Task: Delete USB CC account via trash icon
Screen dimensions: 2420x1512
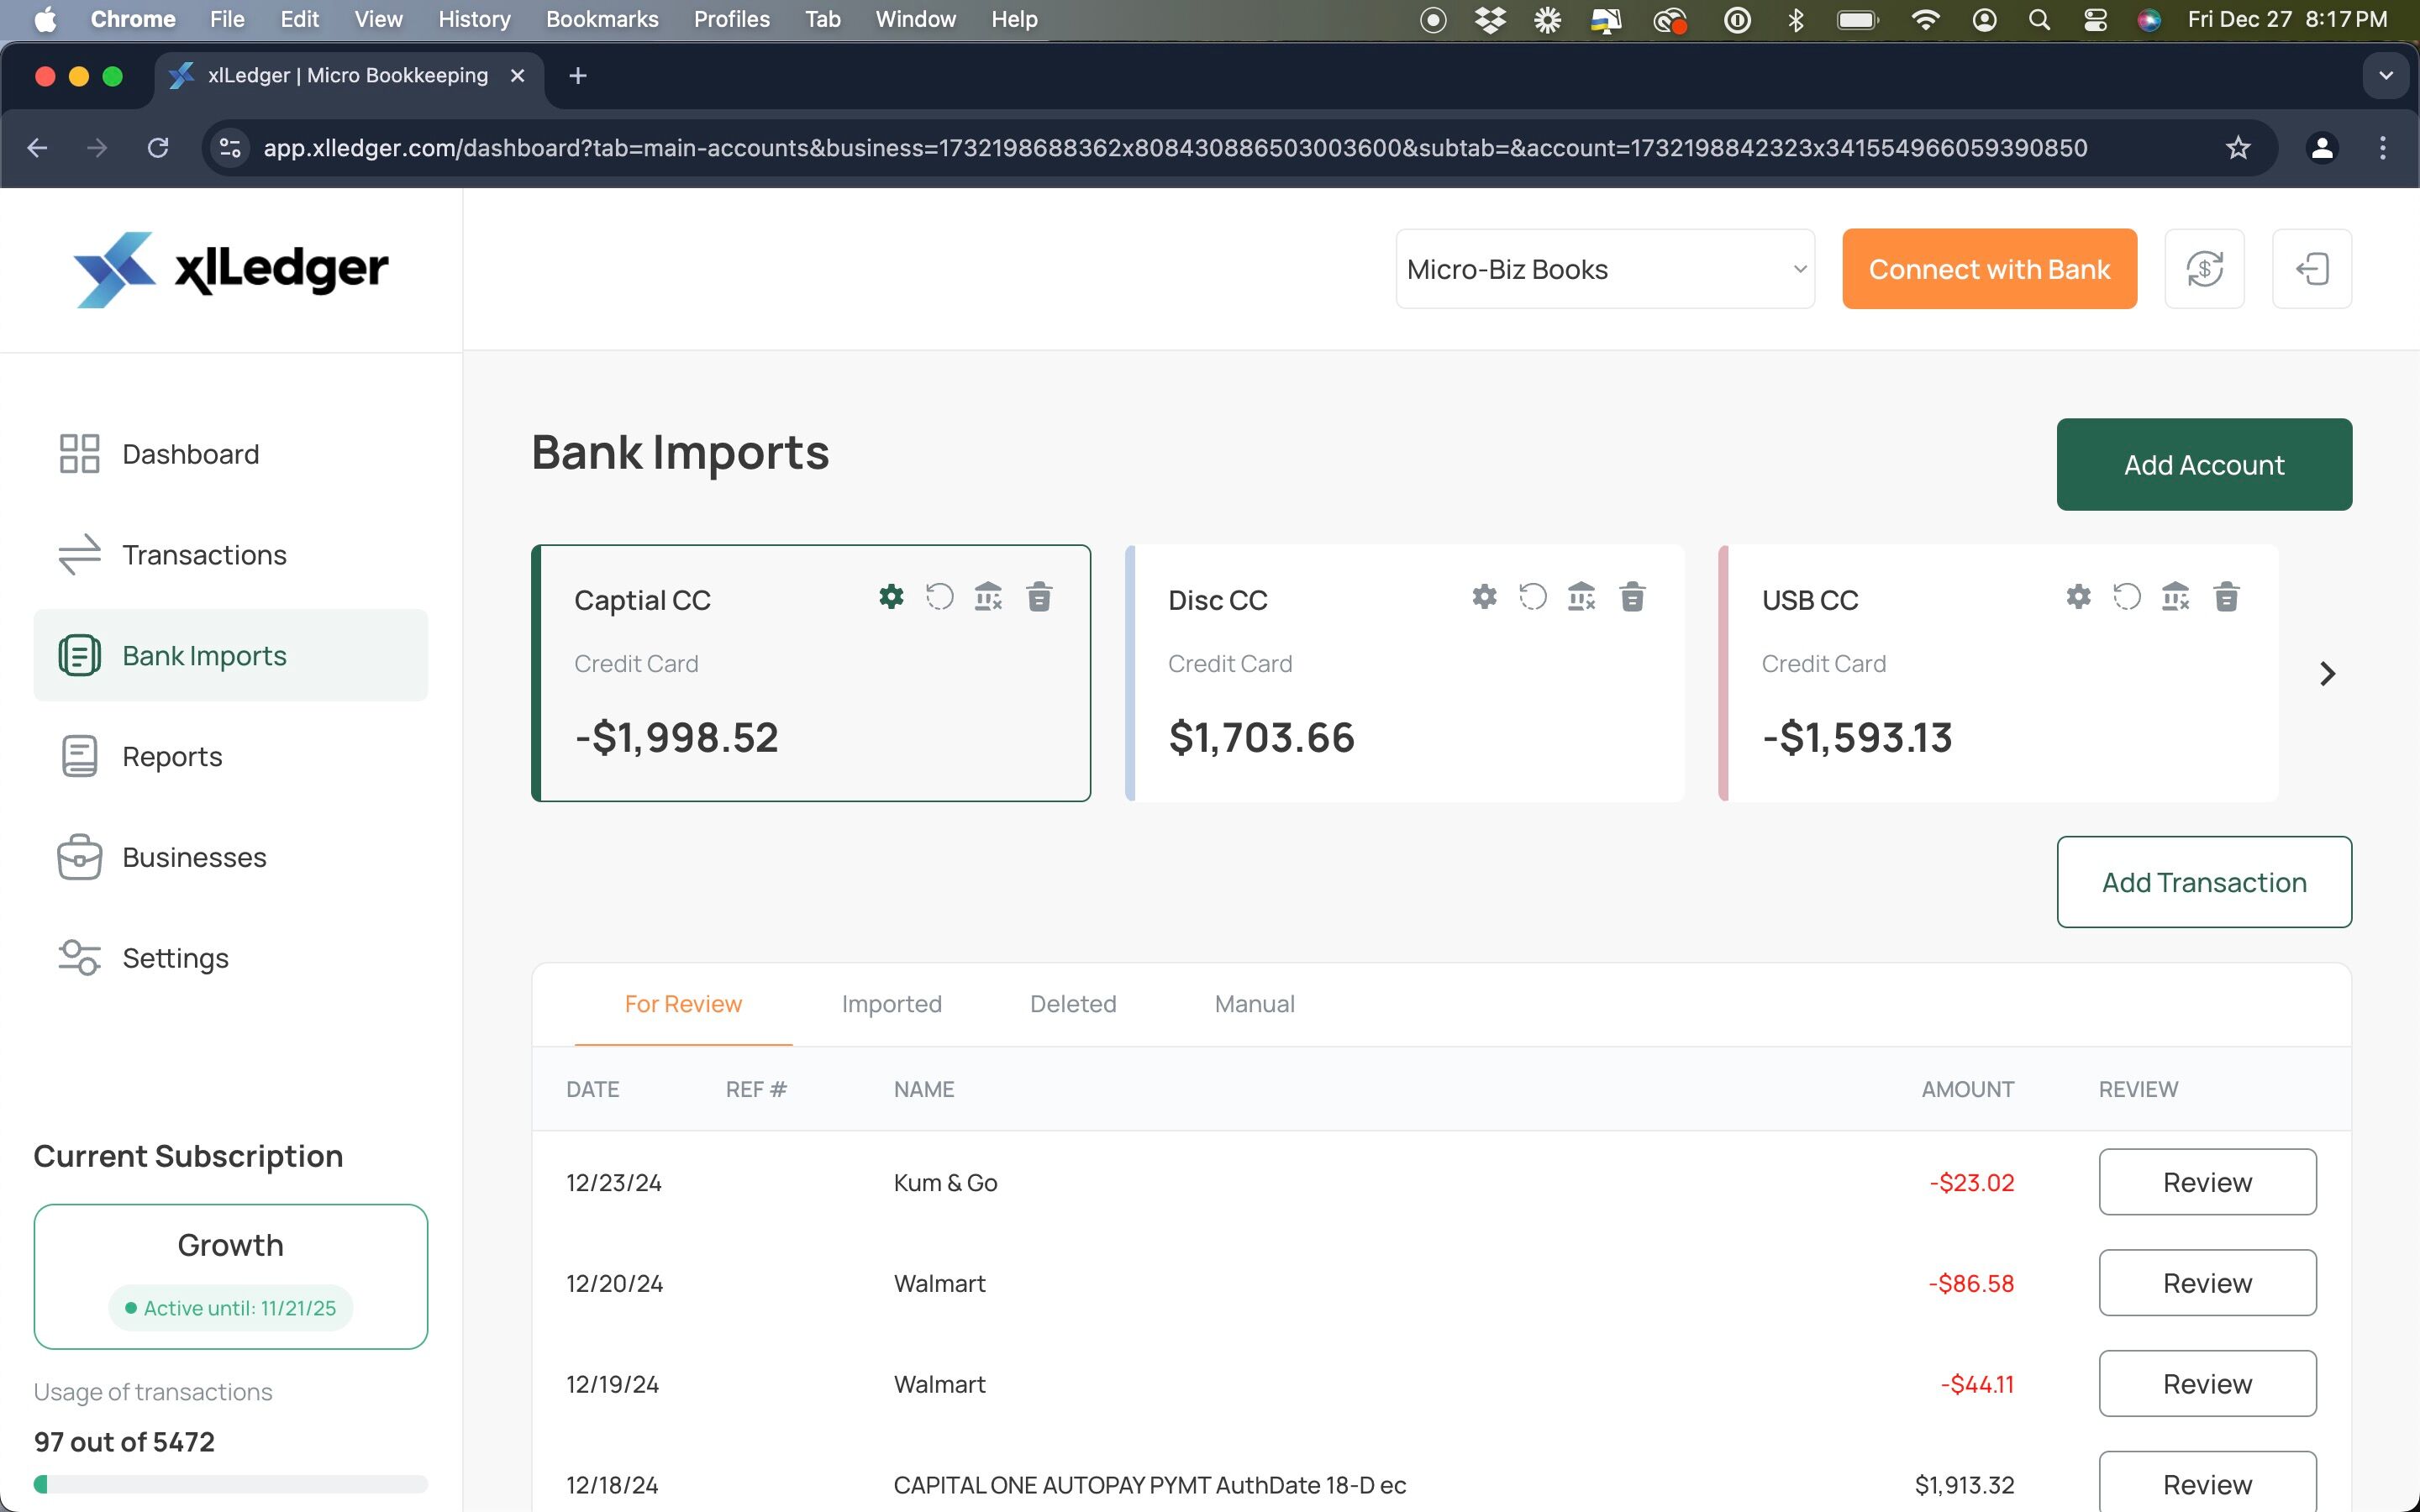Action: (x=2226, y=597)
